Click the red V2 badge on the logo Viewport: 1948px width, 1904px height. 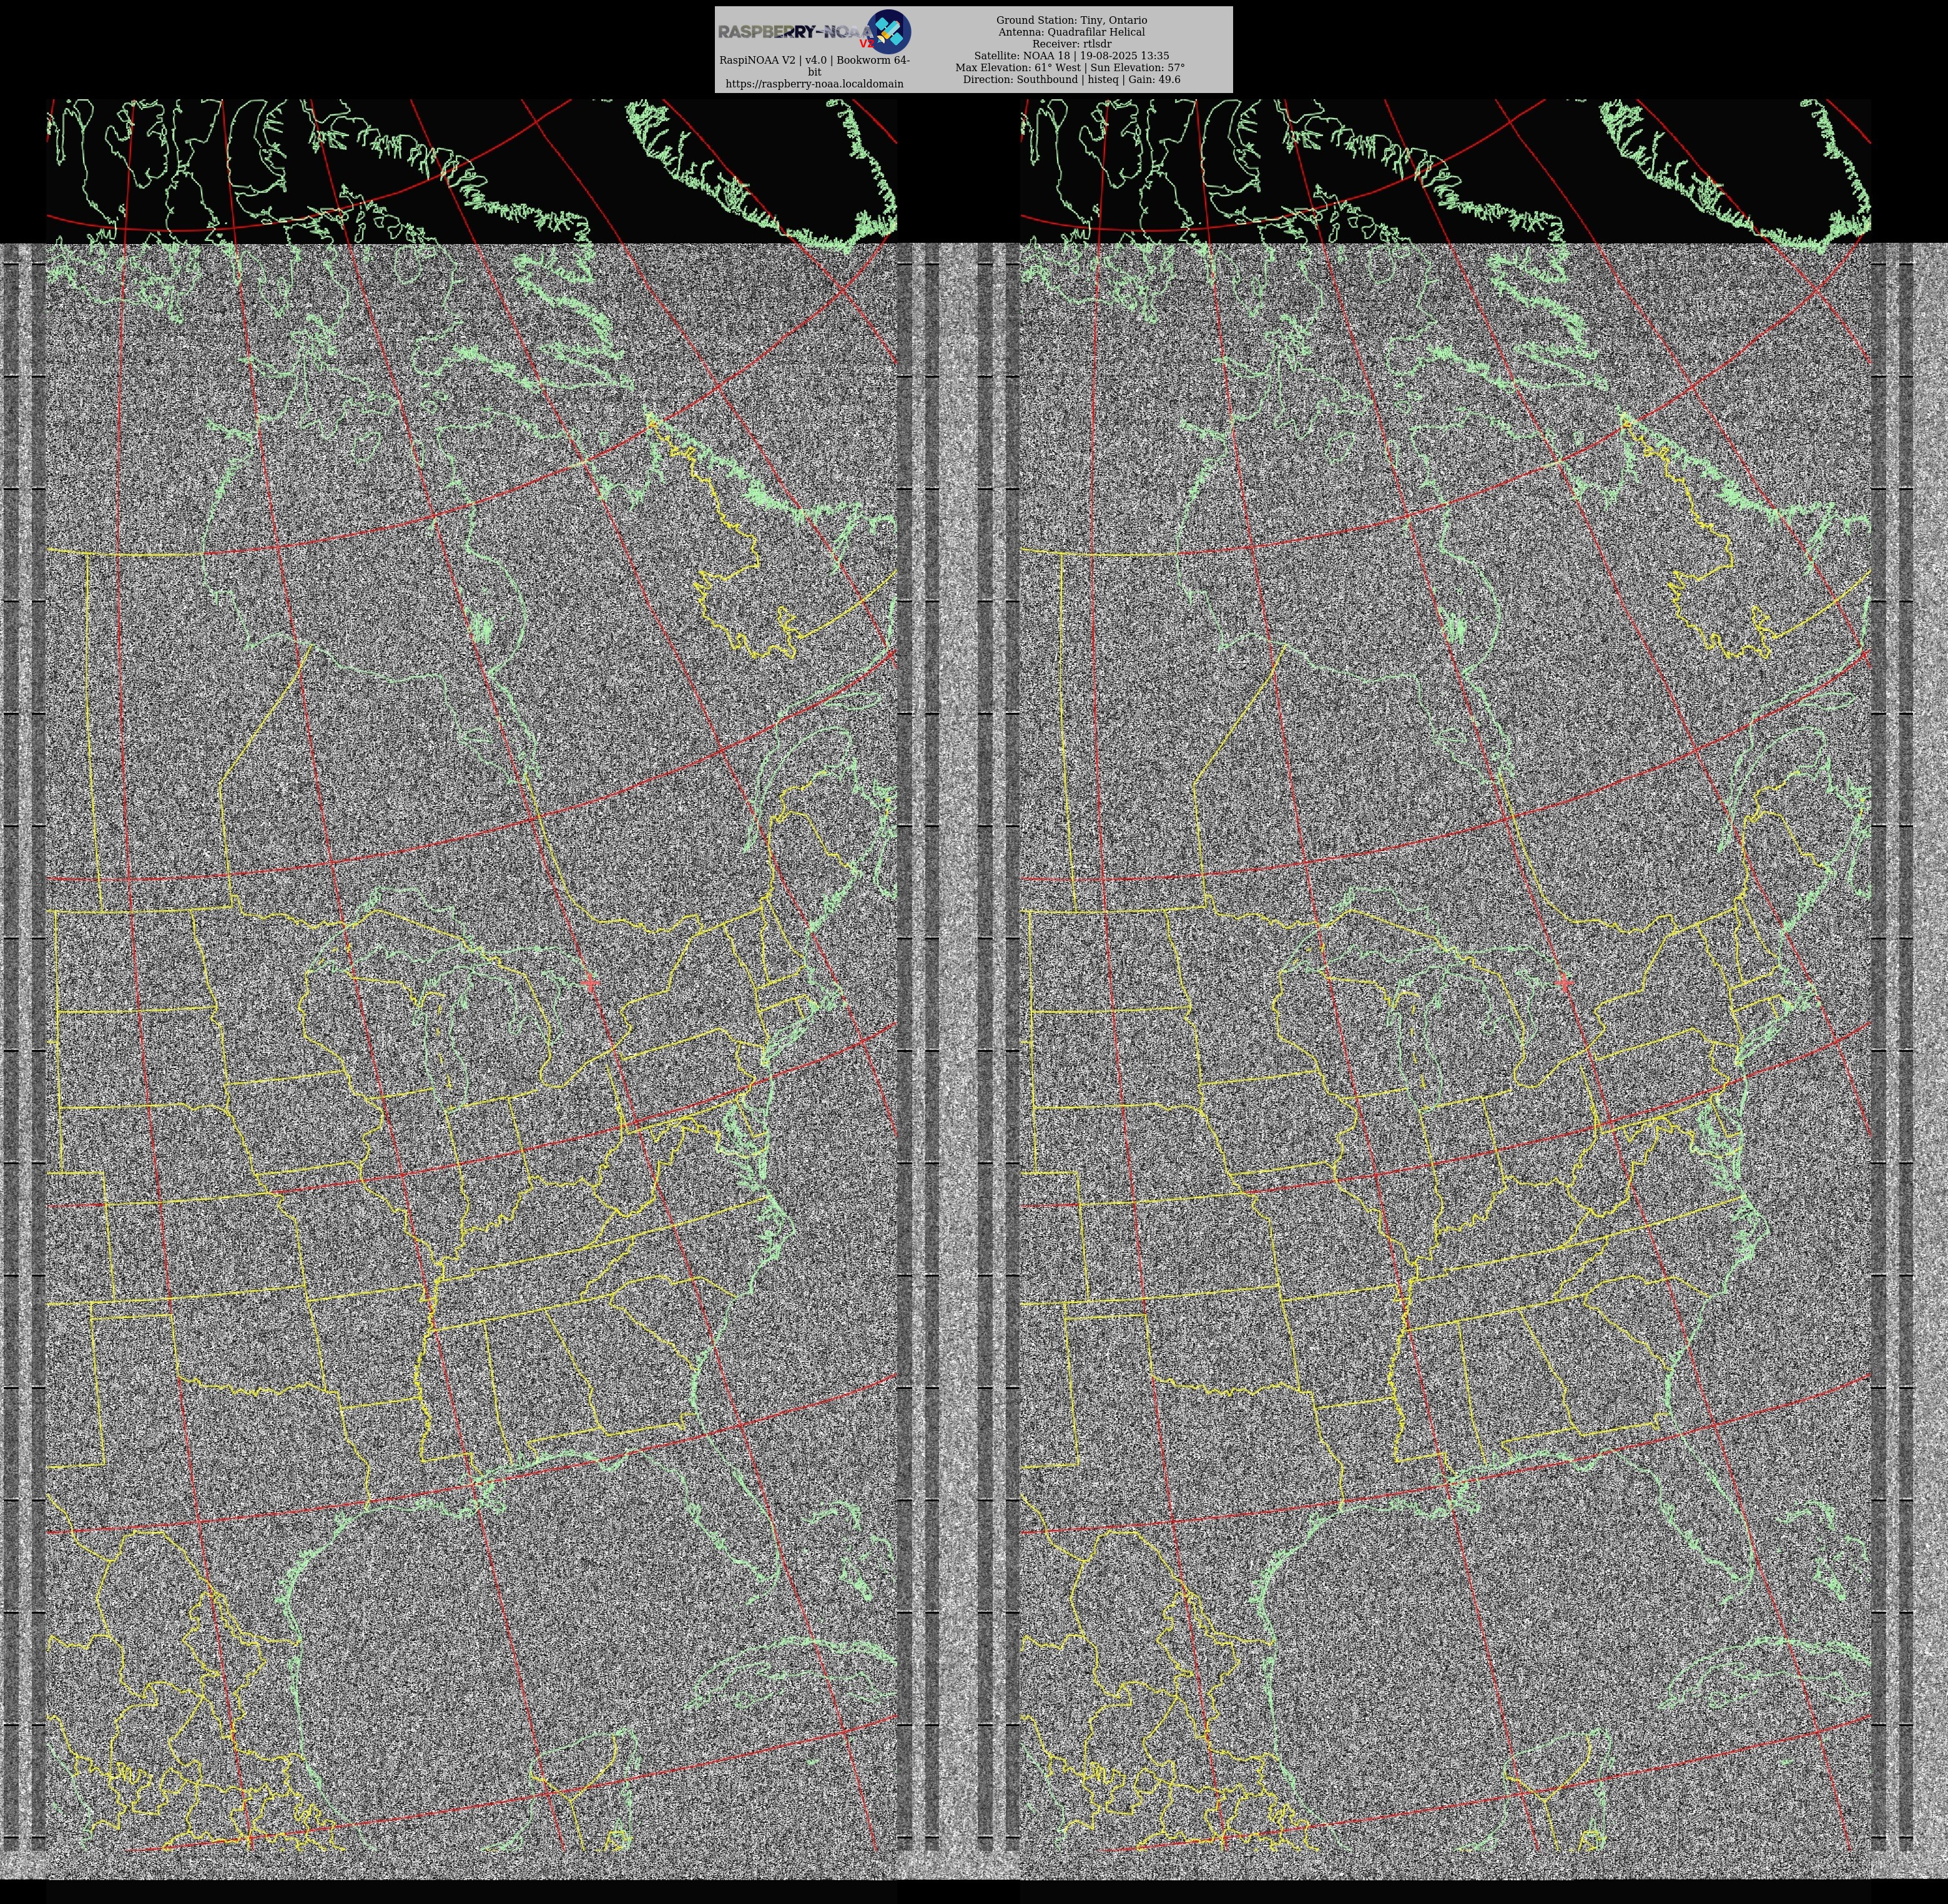click(866, 44)
